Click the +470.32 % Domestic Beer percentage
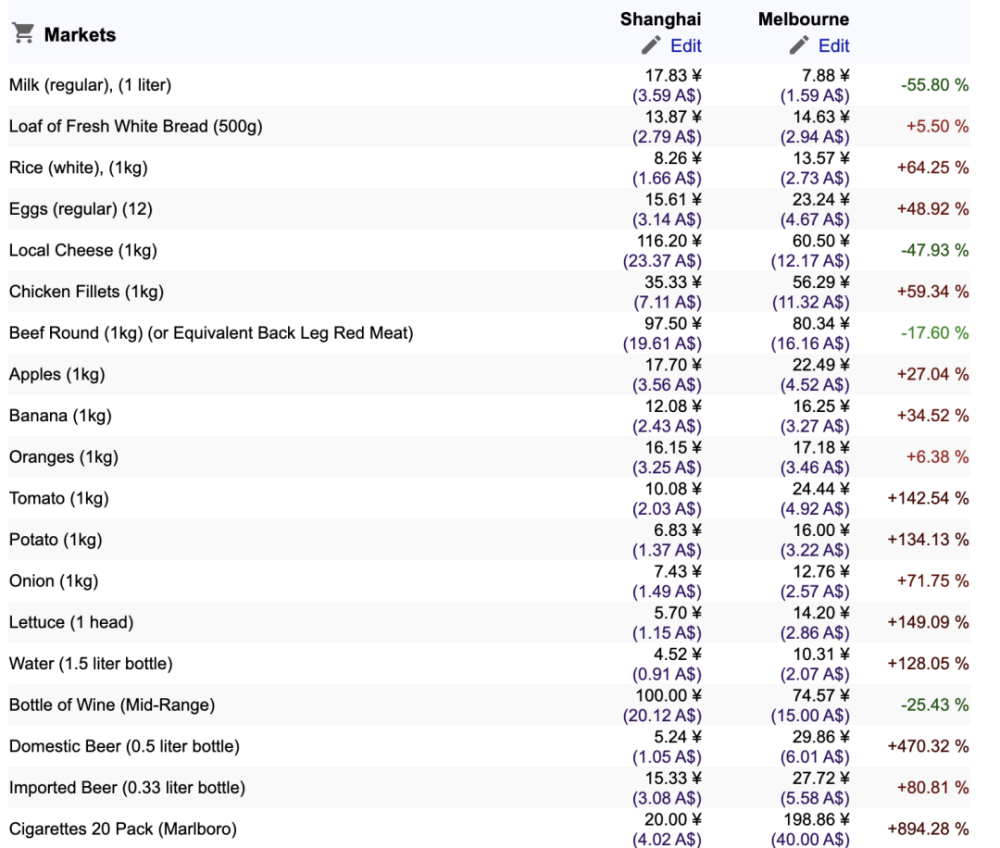The width and height of the screenshot is (1000, 848). click(x=928, y=746)
